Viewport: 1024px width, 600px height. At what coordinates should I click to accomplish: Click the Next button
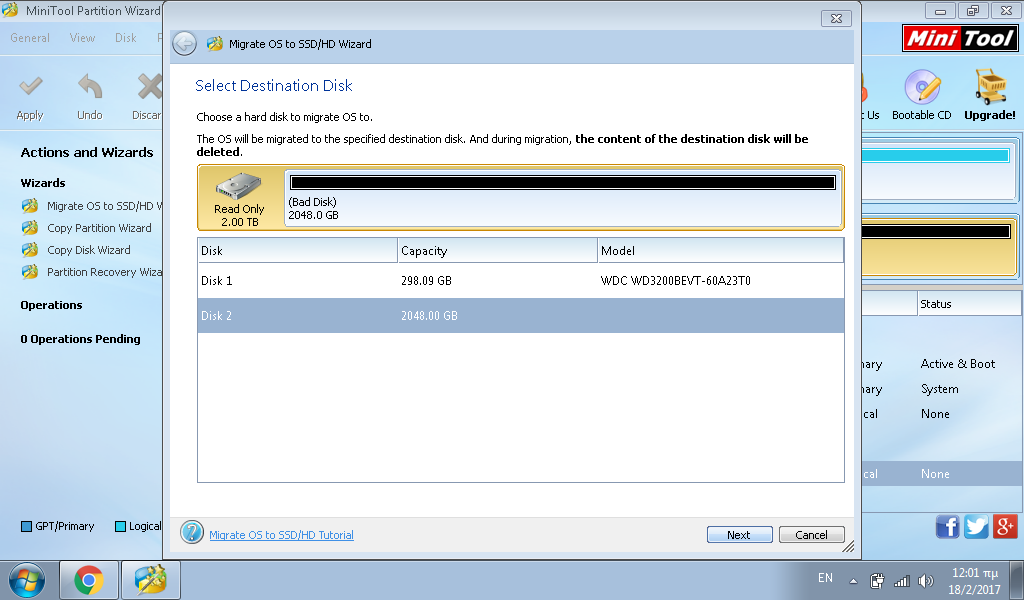[739, 535]
